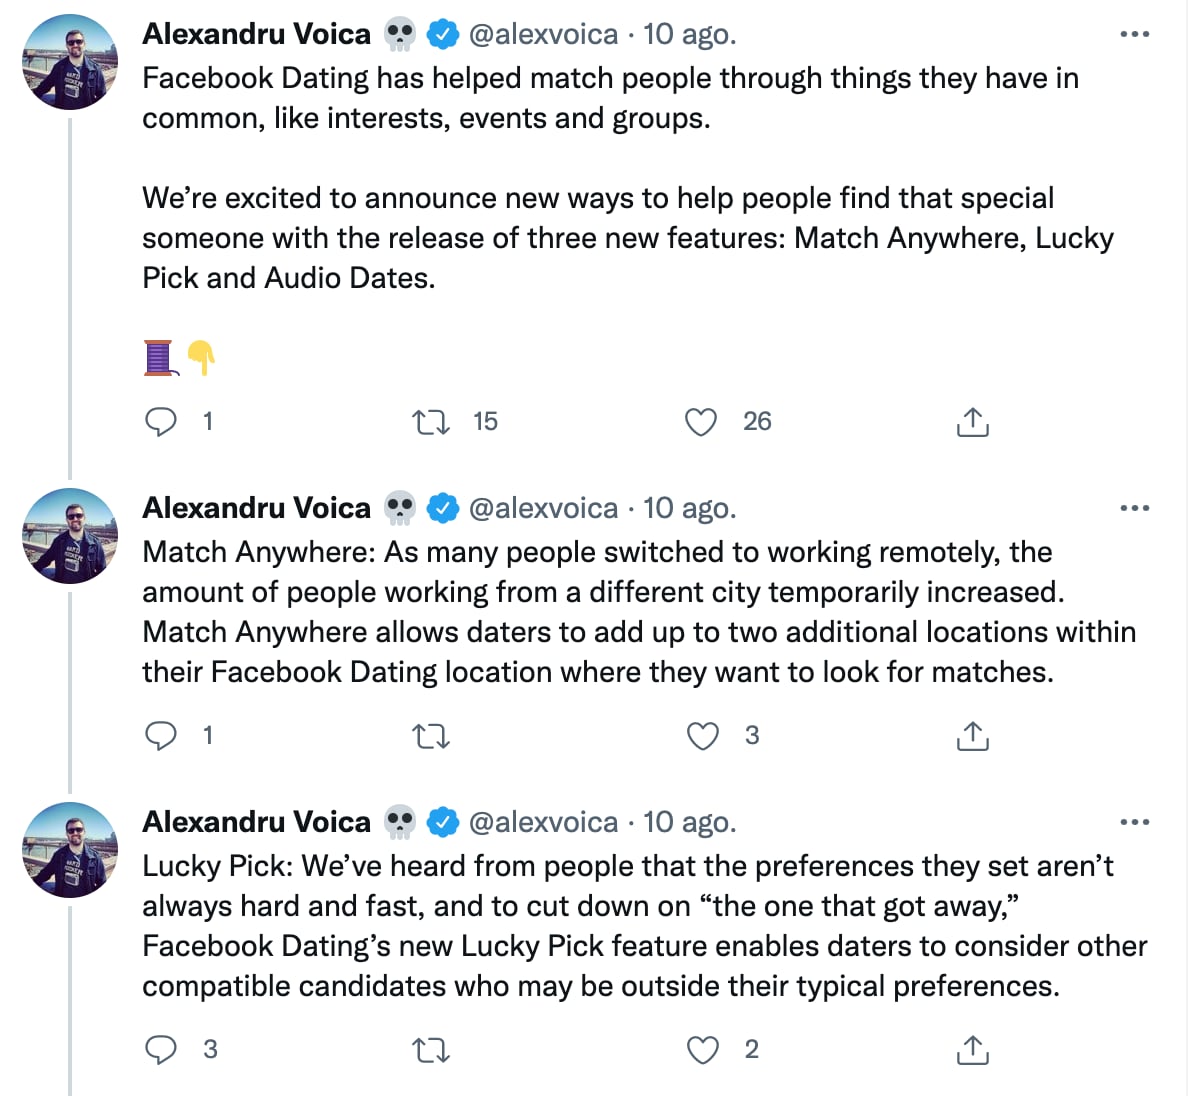This screenshot has width=1198, height=1096.
Task: Reply to the Facebook Dating announcement tweet
Action: (161, 422)
